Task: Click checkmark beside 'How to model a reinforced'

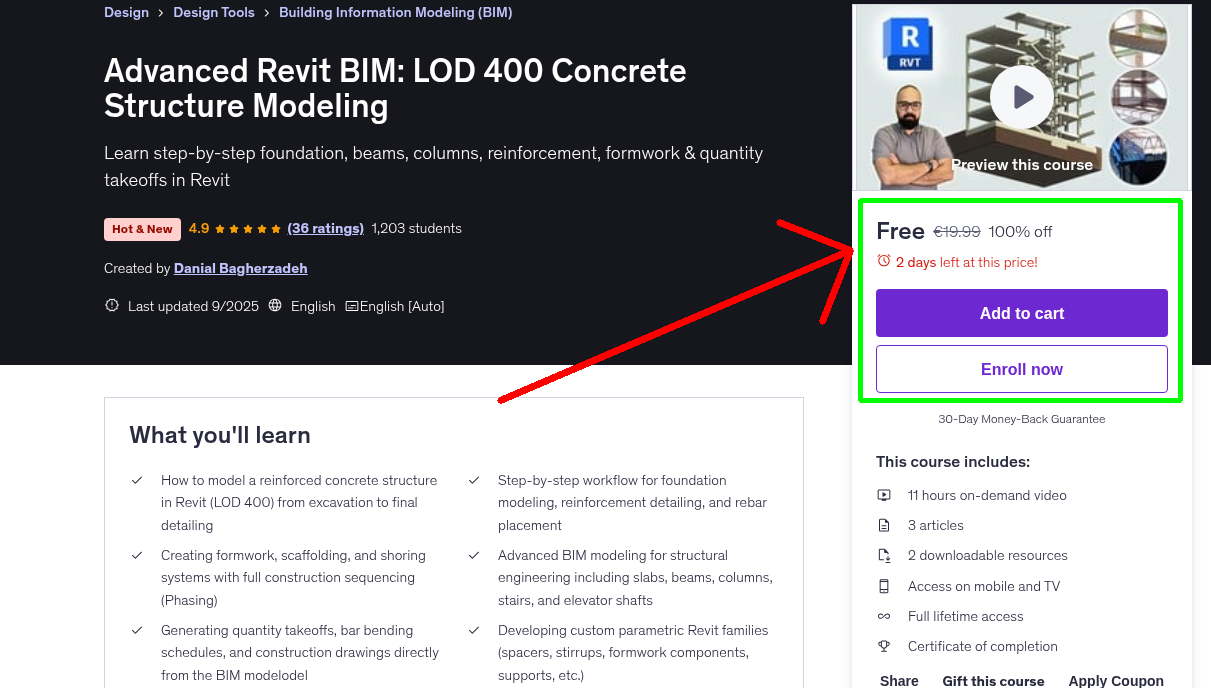Action: click(137, 481)
